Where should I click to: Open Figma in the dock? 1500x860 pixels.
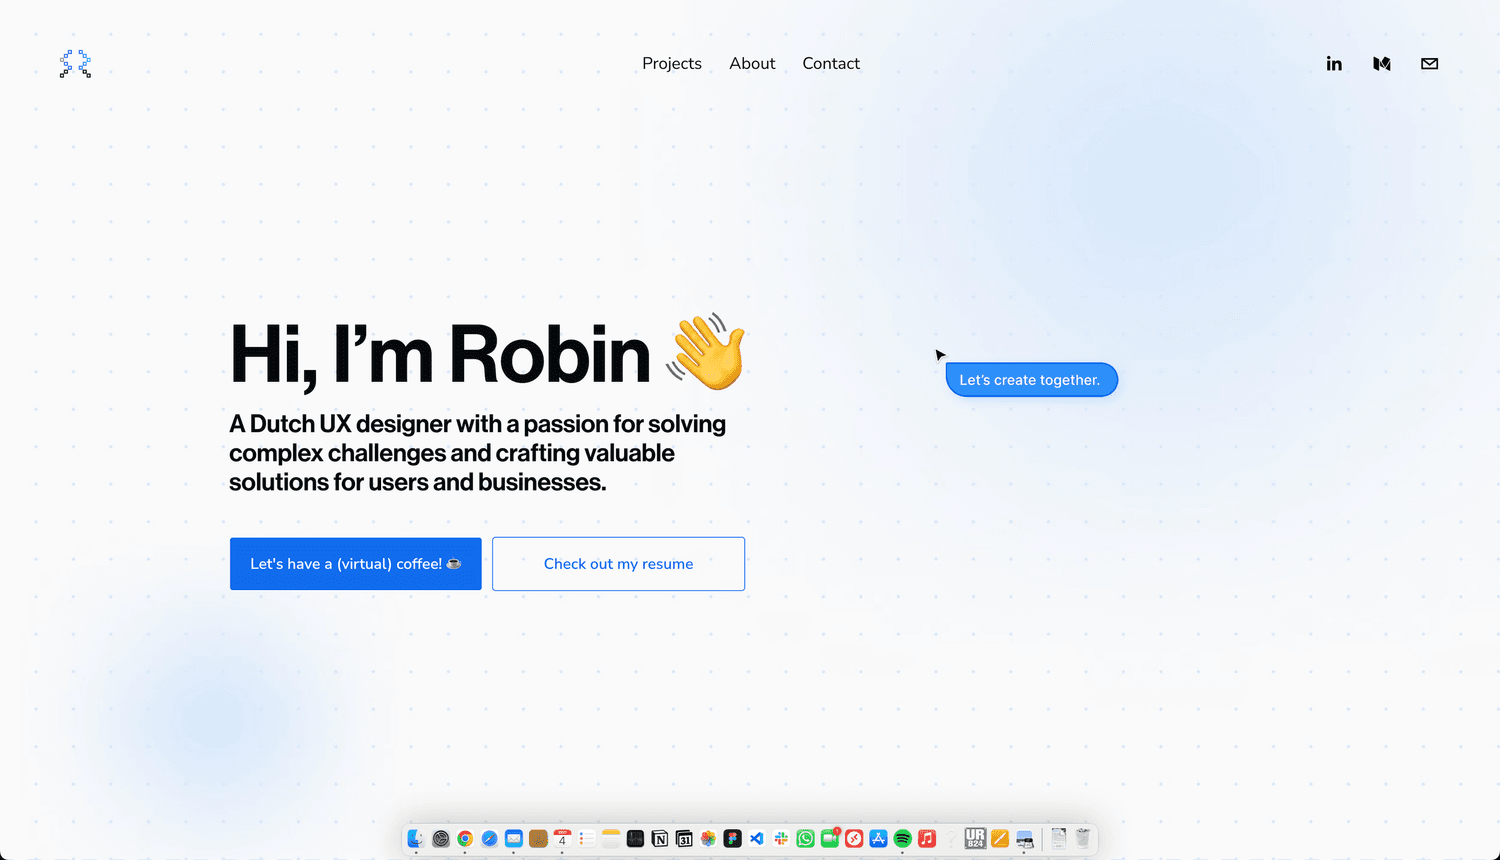point(733,839)
